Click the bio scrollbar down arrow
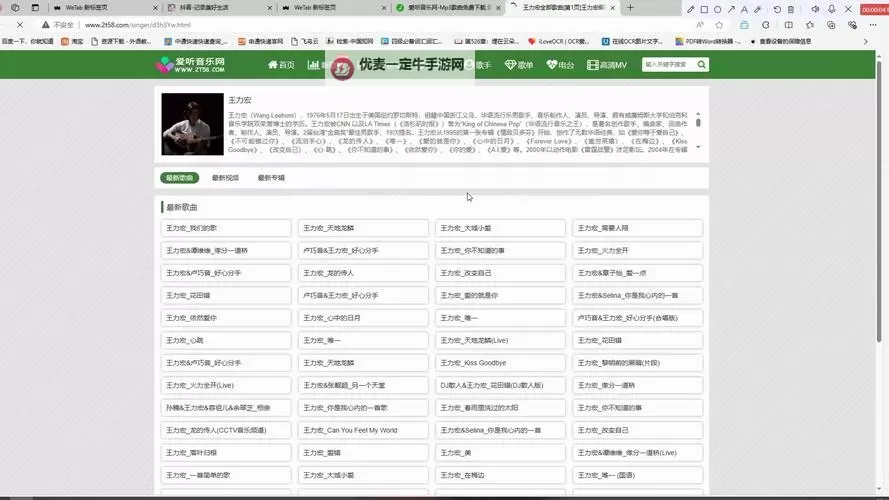Image resolution: width=889 pixels, height=500 pixels. point(698,147)
